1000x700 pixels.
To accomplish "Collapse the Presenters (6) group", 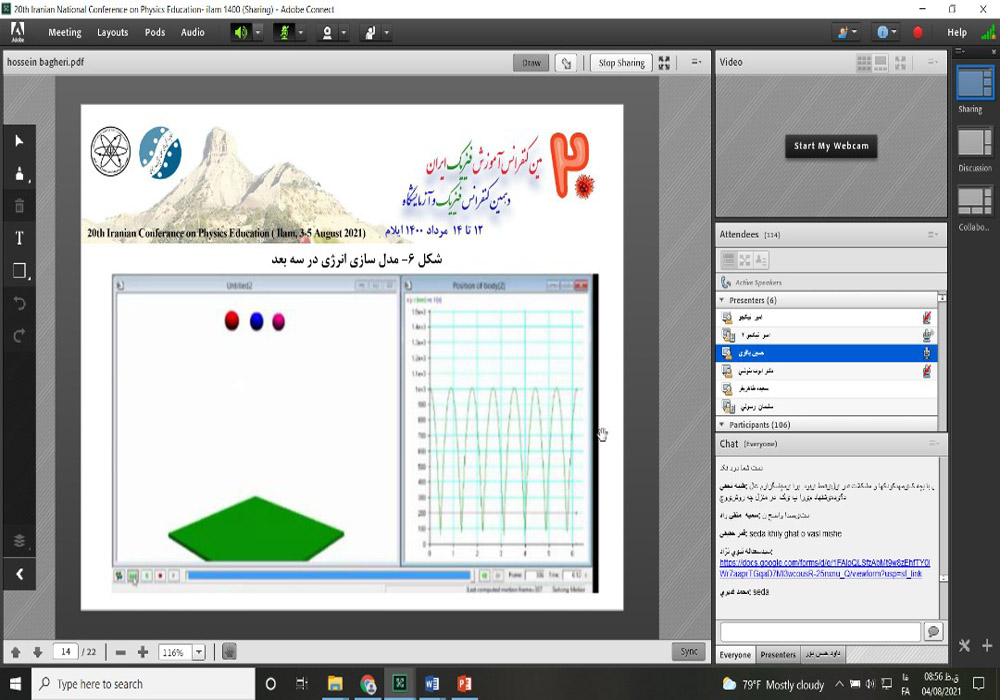I will 722,300.
